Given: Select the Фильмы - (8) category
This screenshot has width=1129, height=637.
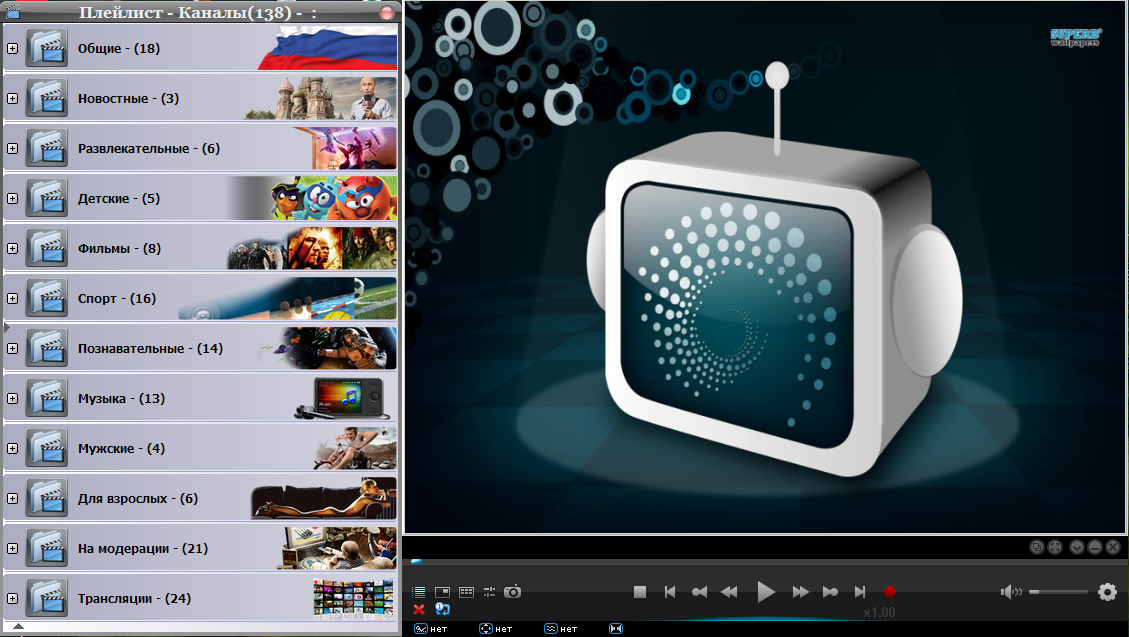Looking at the screenshot, I should pyautogui.click(x=200, y=248).
